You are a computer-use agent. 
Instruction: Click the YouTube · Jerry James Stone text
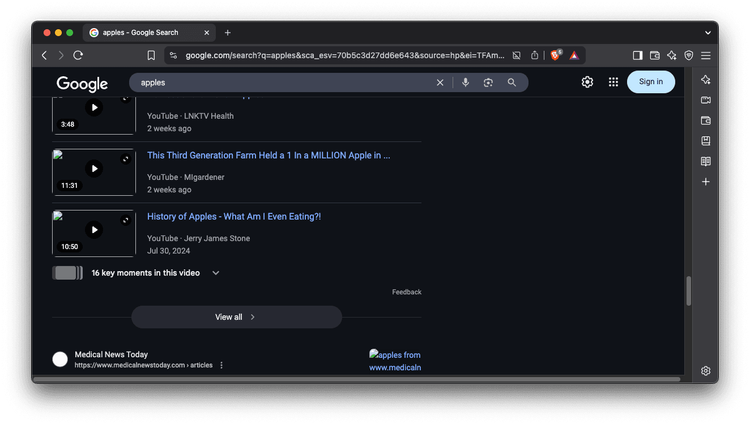click(199, 239)
